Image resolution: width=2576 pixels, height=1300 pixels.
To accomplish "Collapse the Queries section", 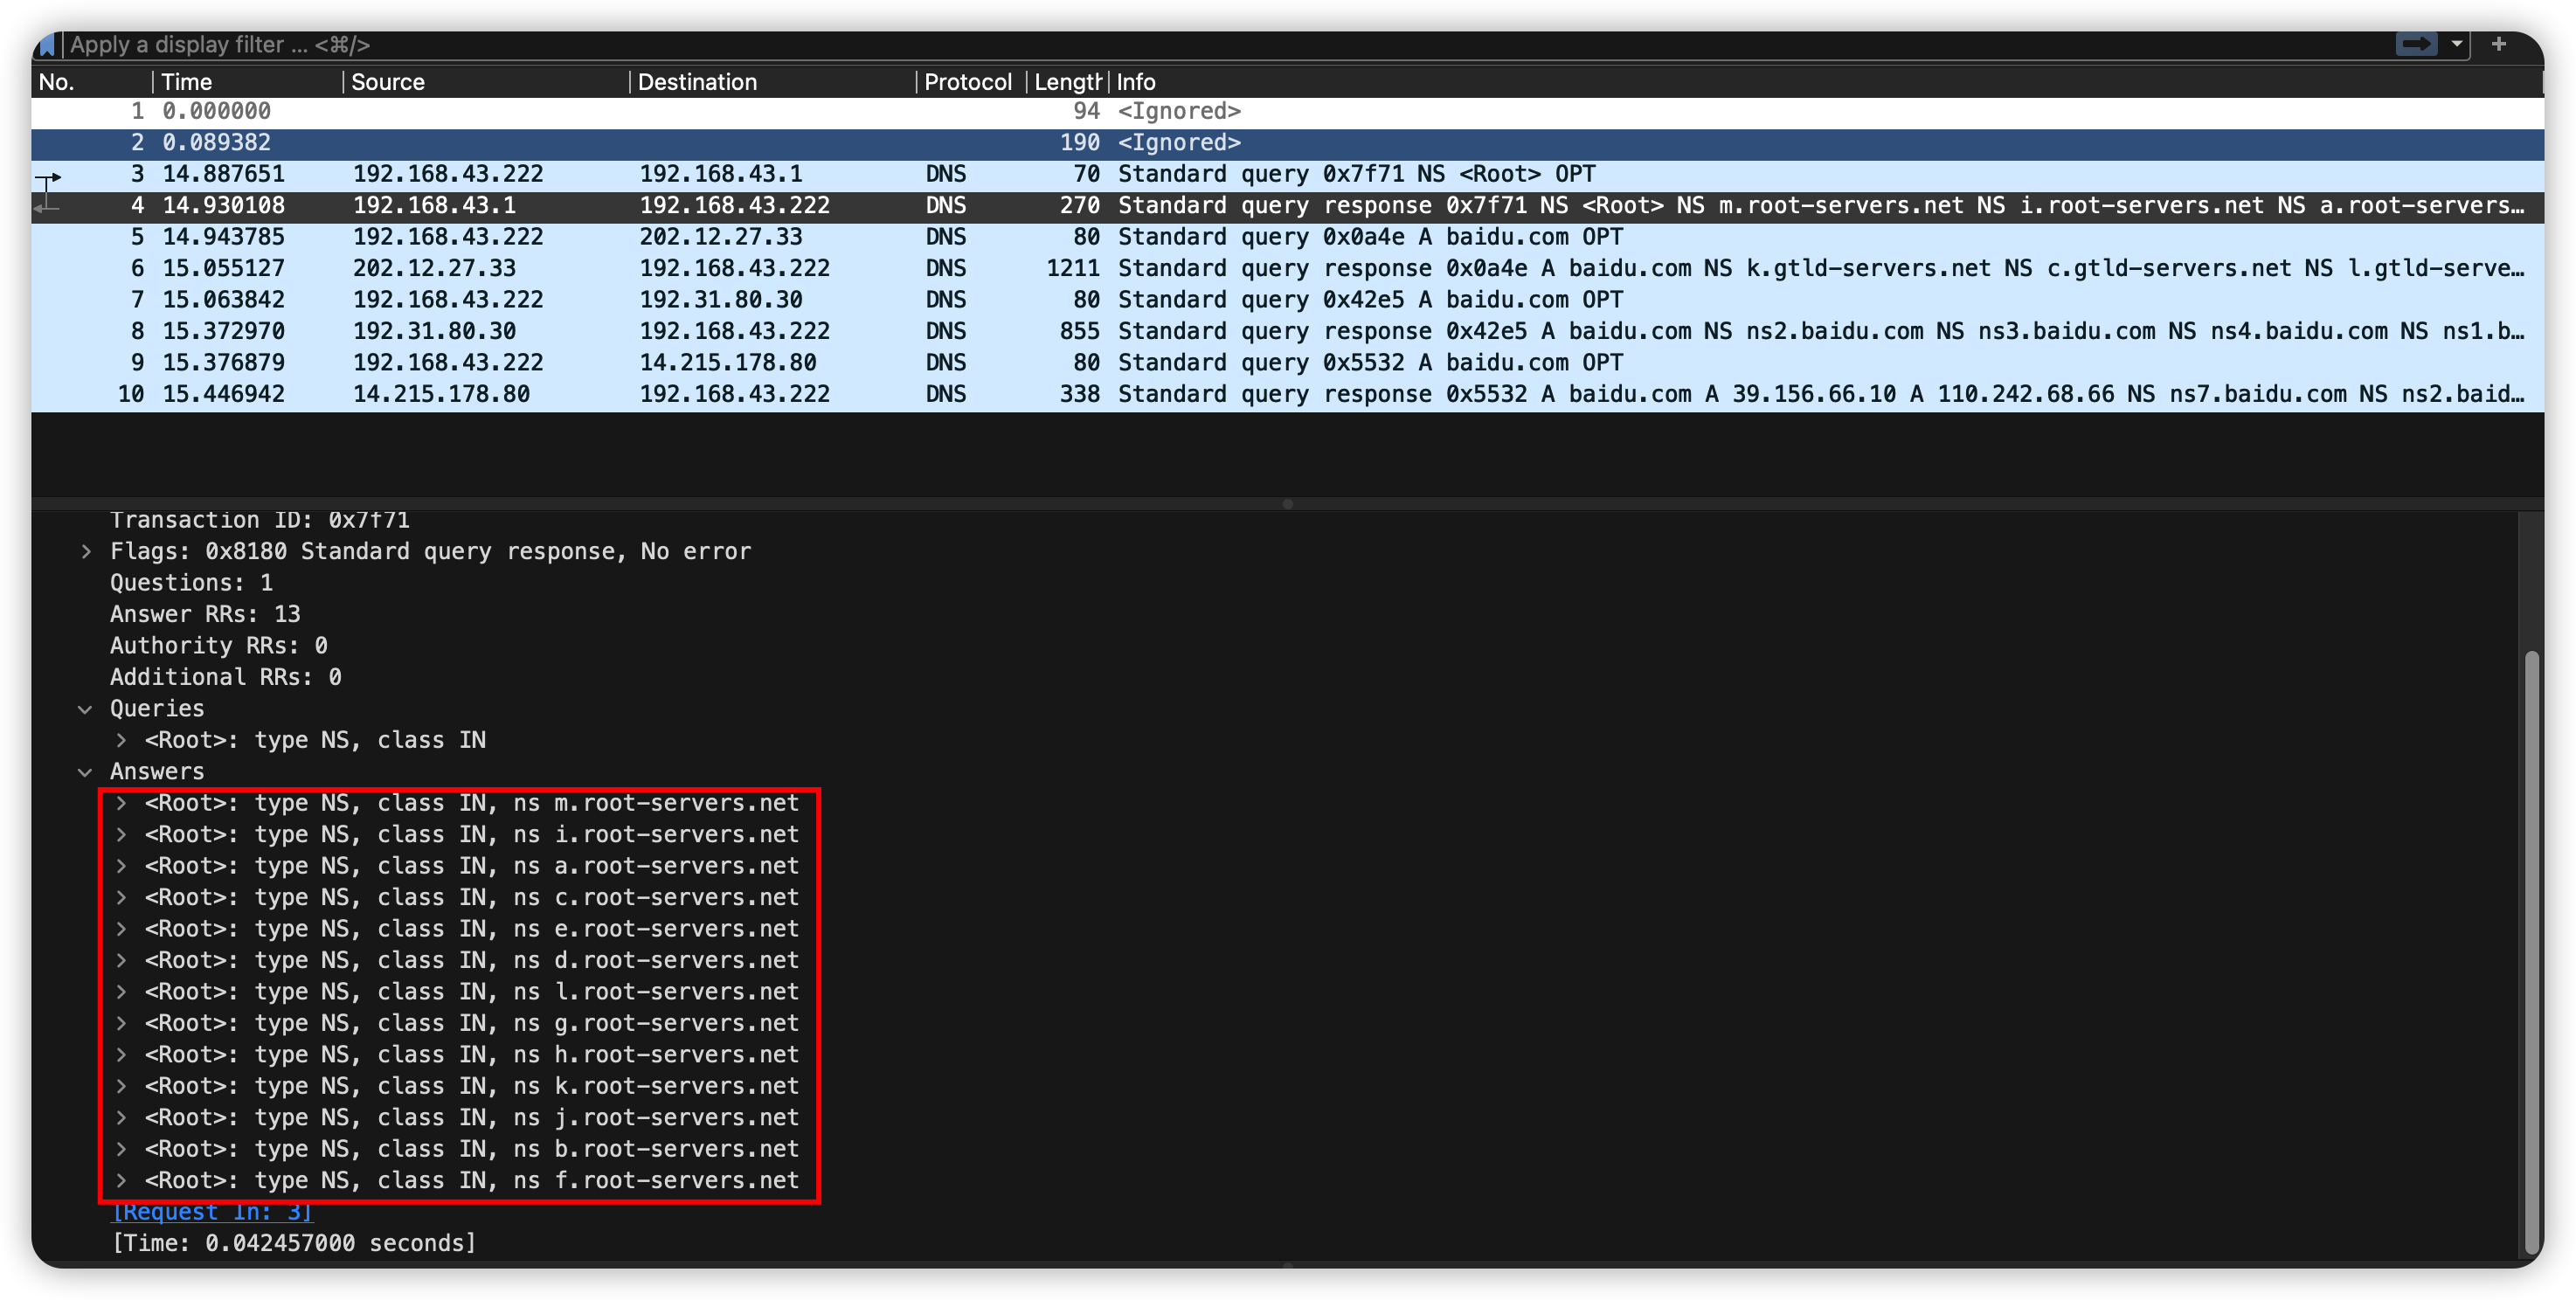I will pos(86,709).
